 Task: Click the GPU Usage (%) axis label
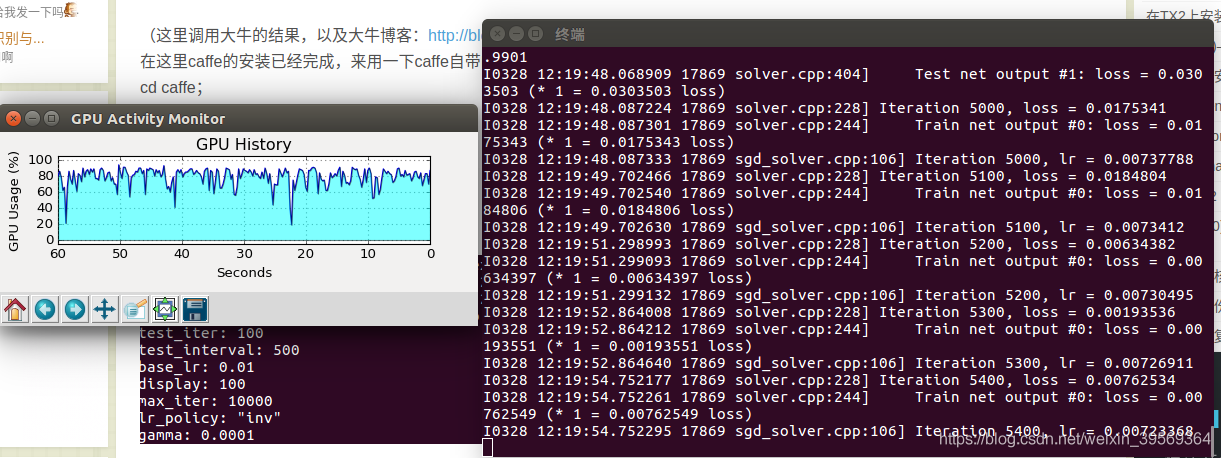click(x=13, y=199)
